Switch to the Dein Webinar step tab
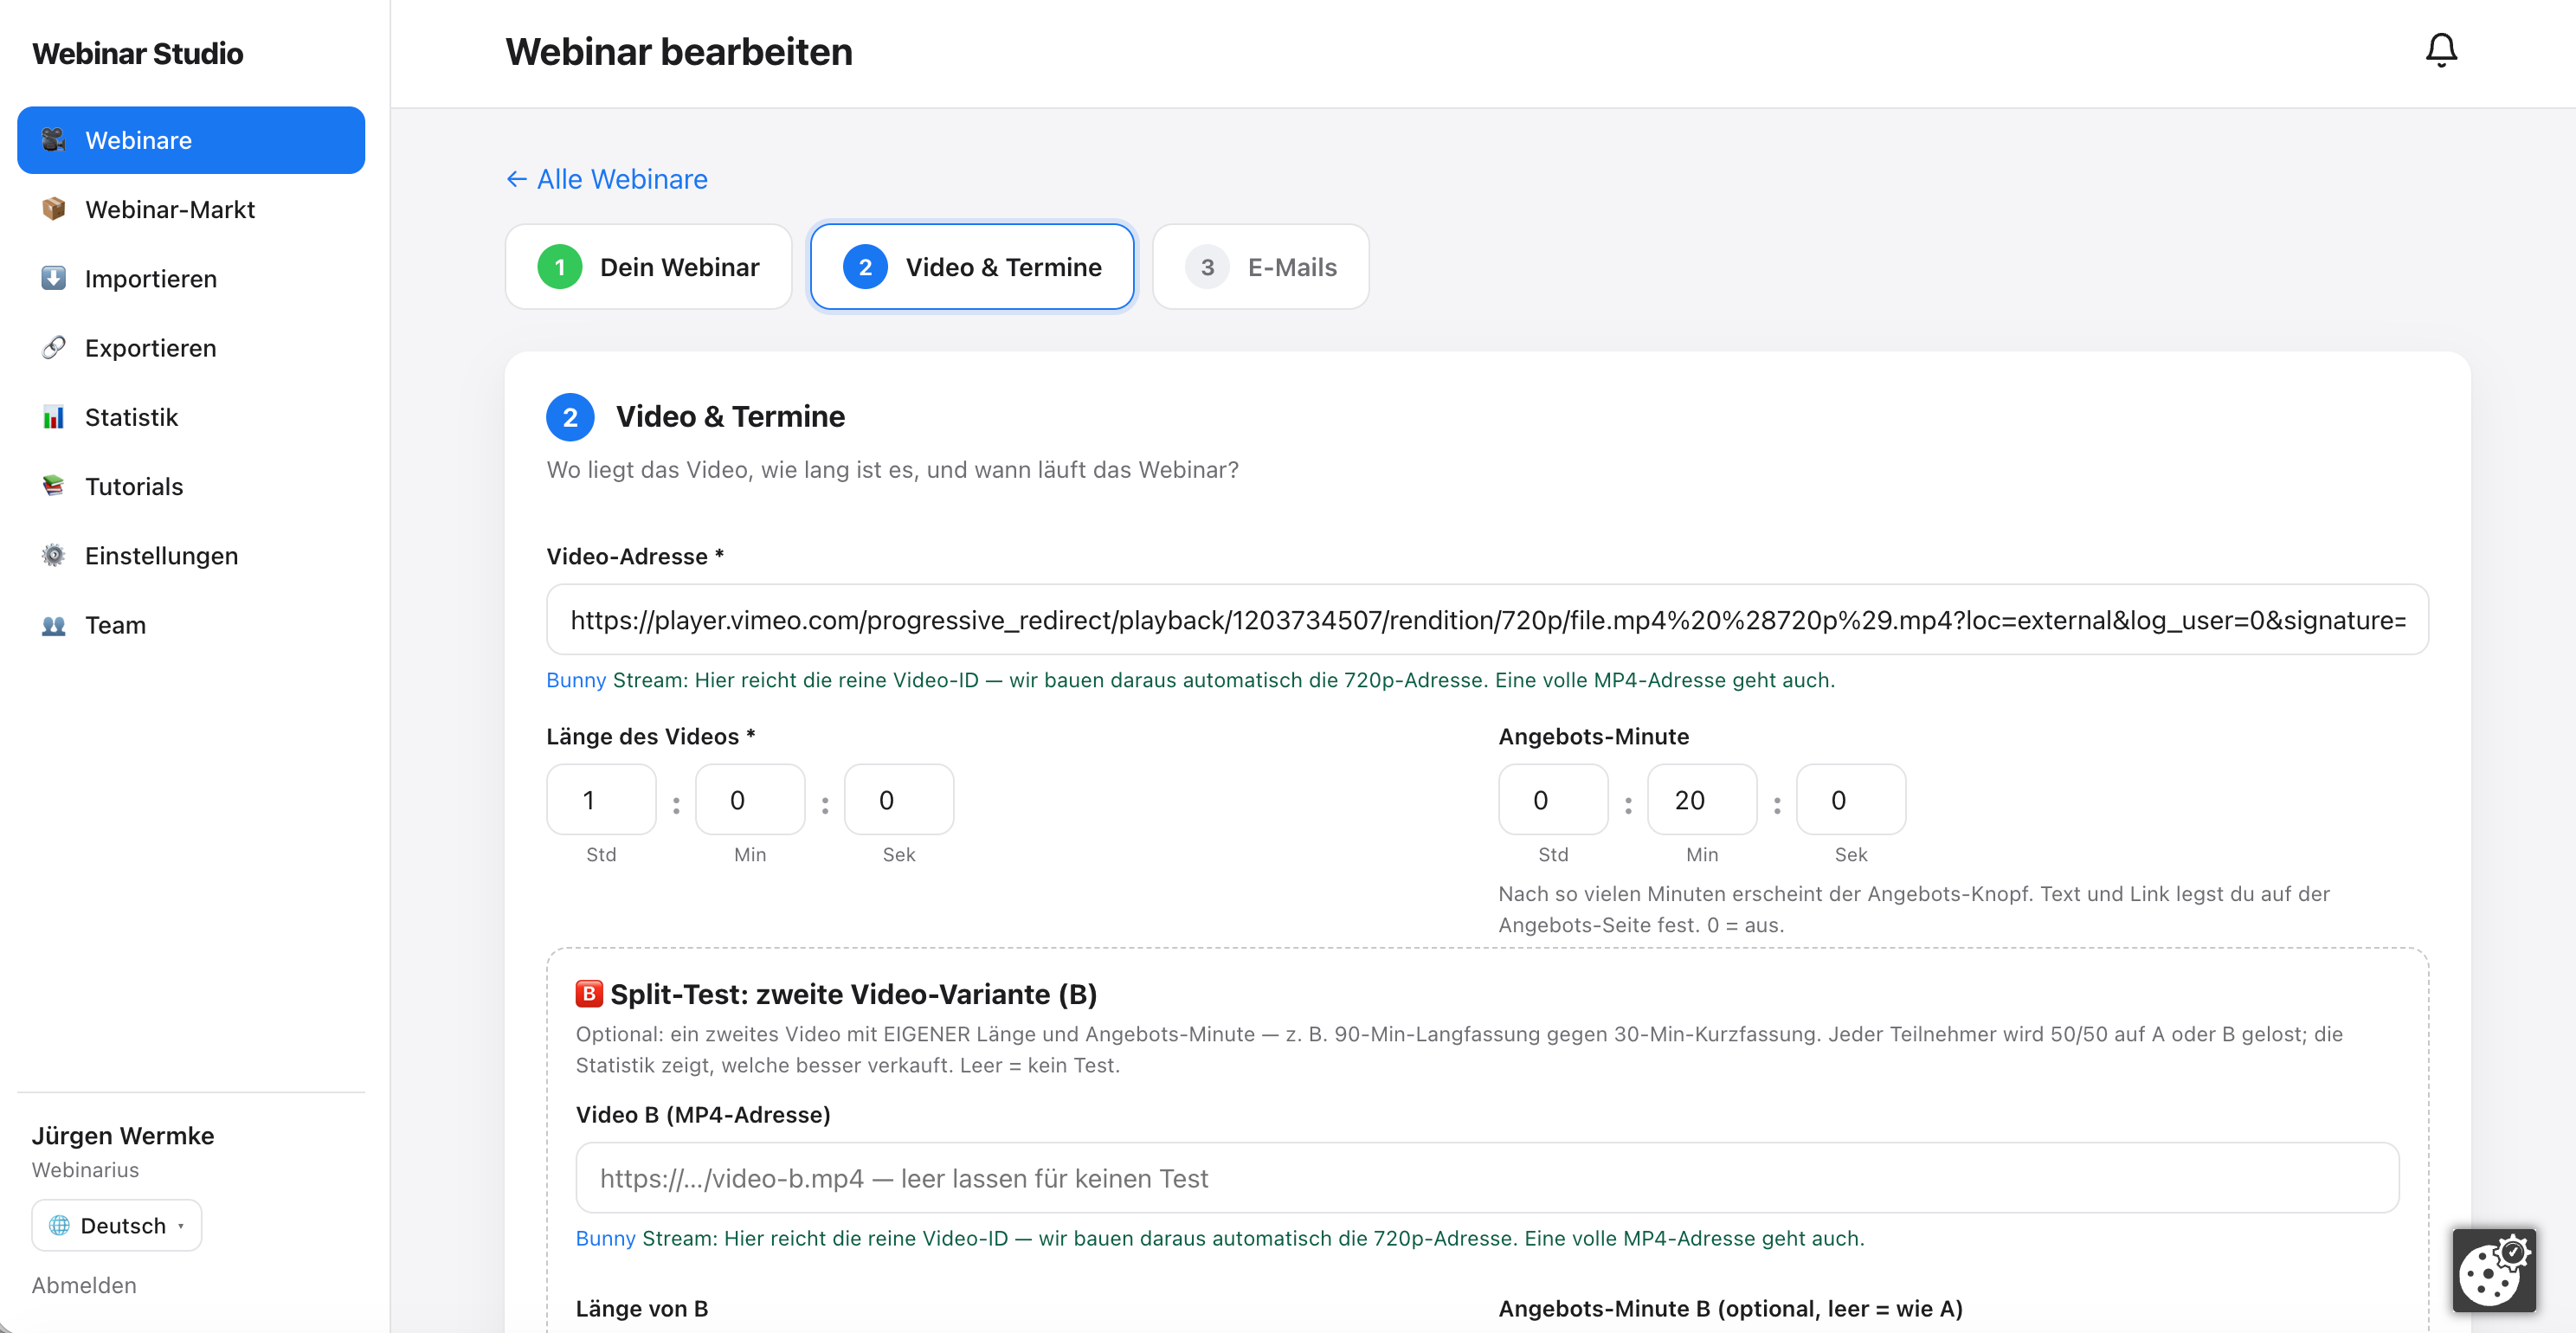 coord(649,267)
